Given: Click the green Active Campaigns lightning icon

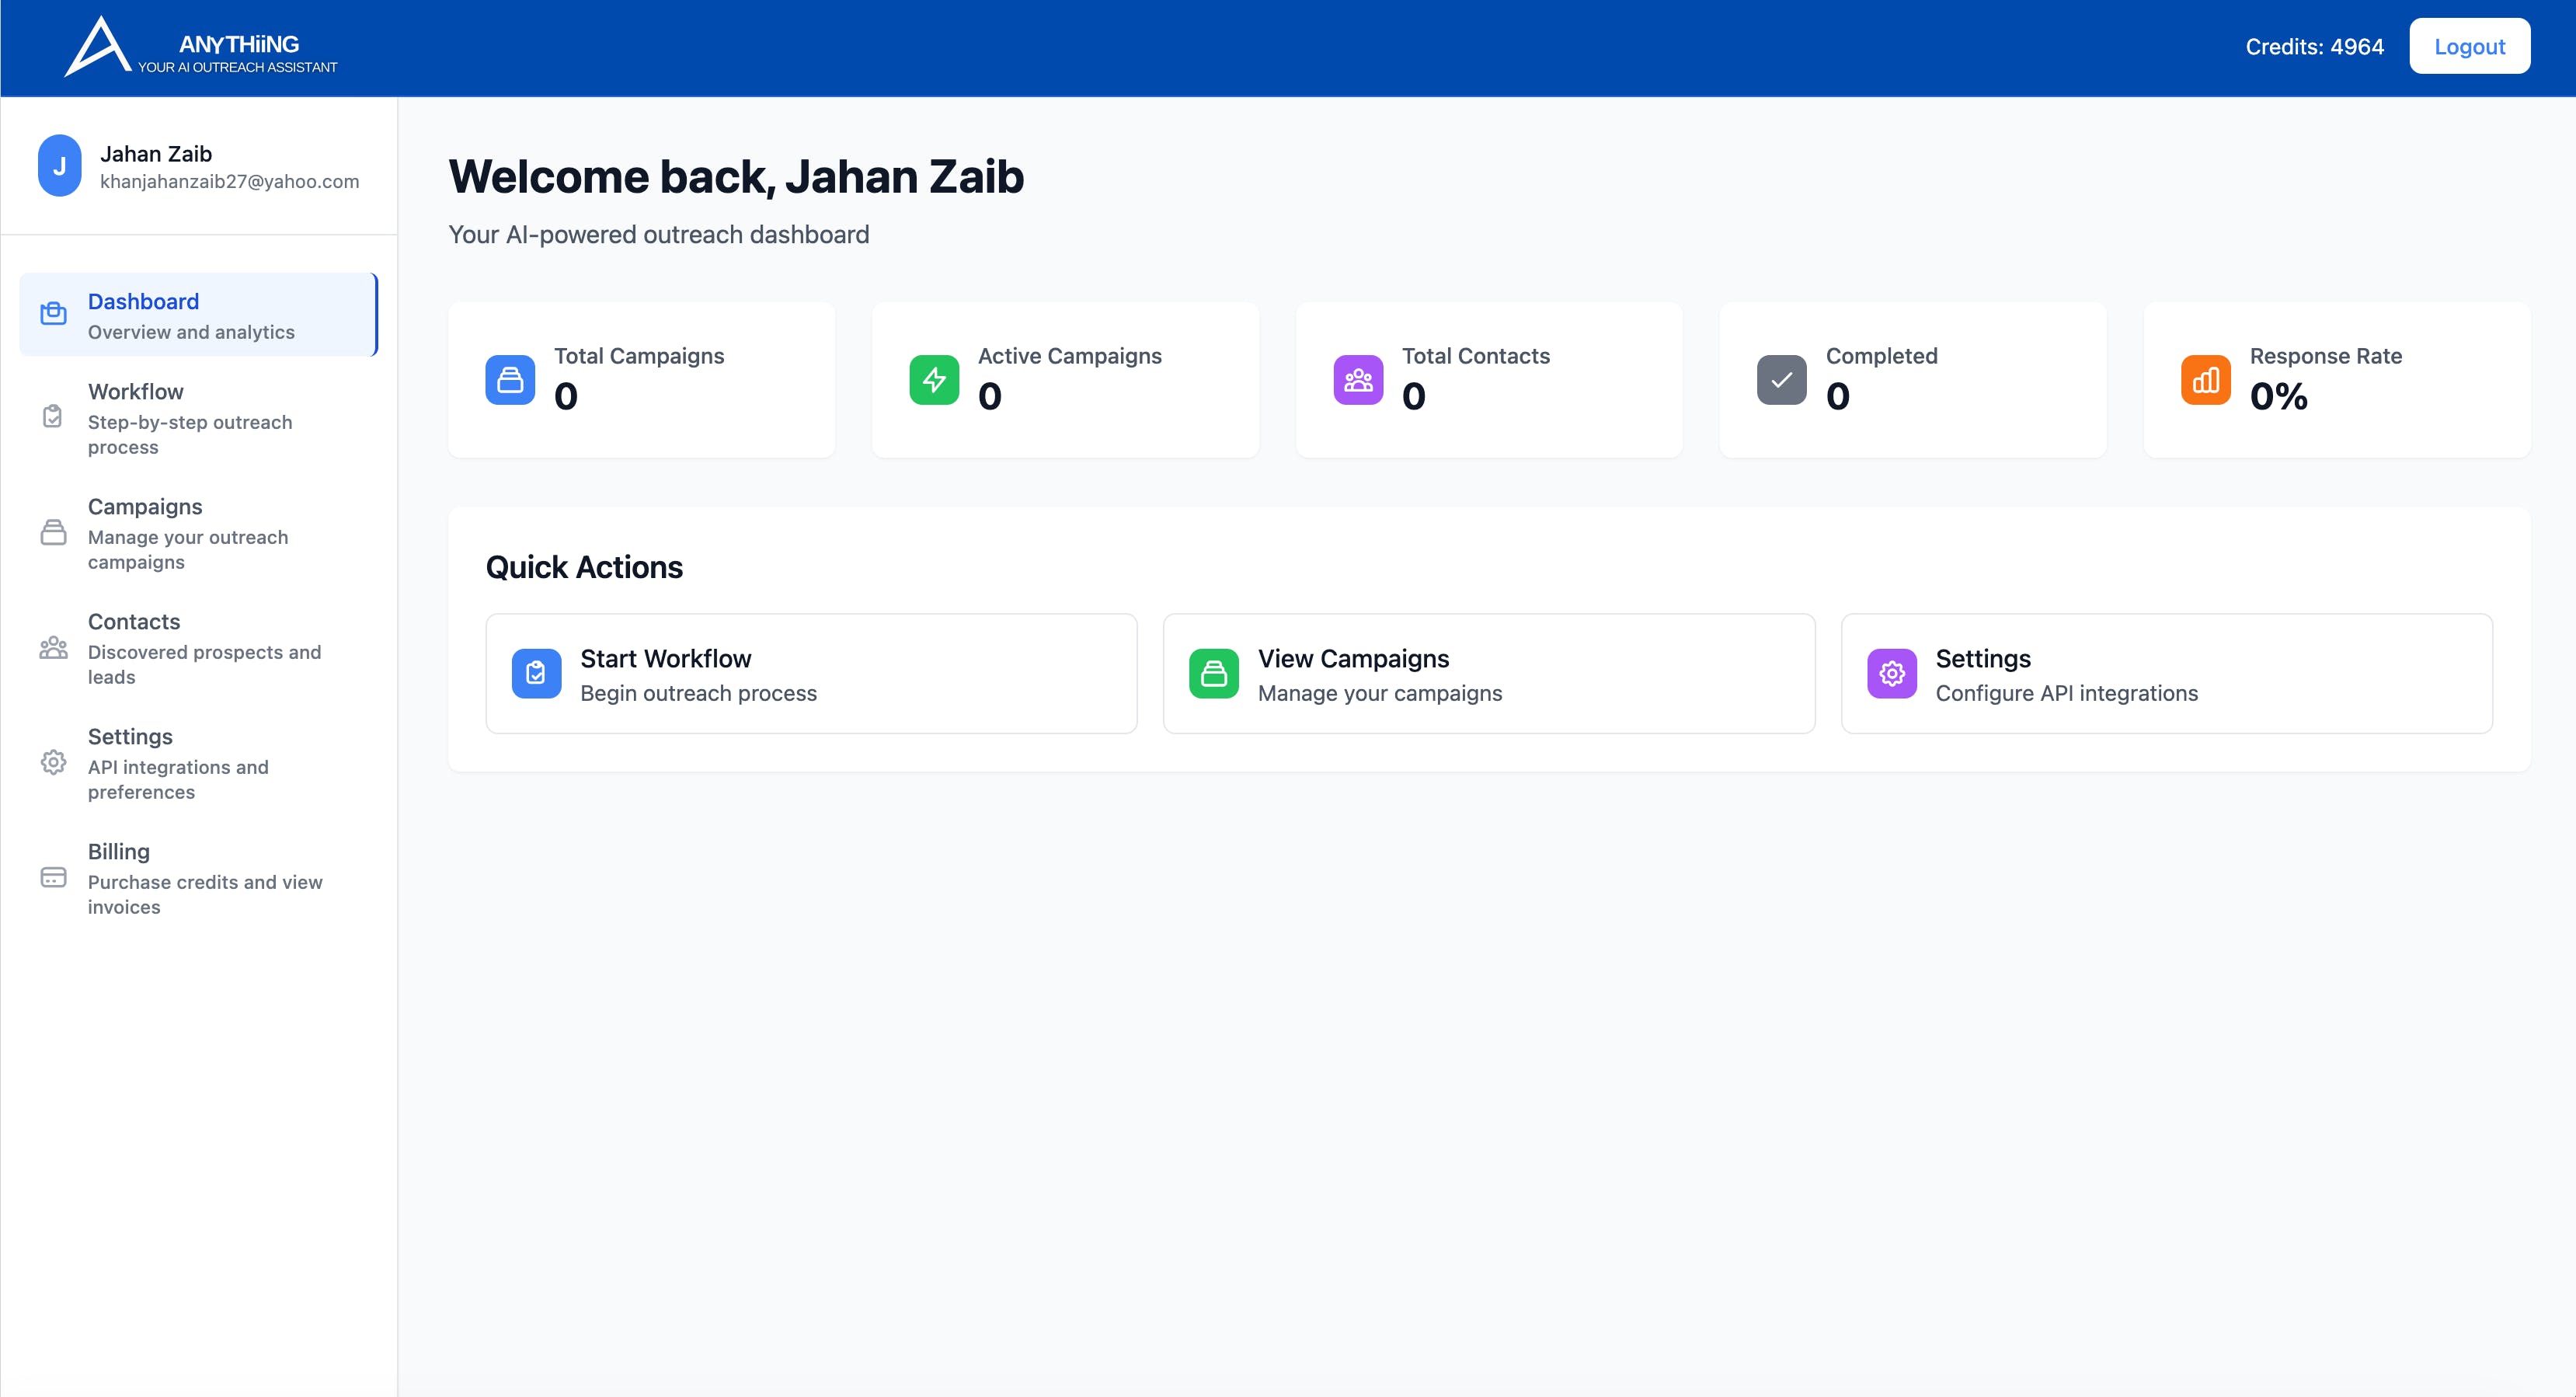Looking at the screenshot, I should point(934,380).
